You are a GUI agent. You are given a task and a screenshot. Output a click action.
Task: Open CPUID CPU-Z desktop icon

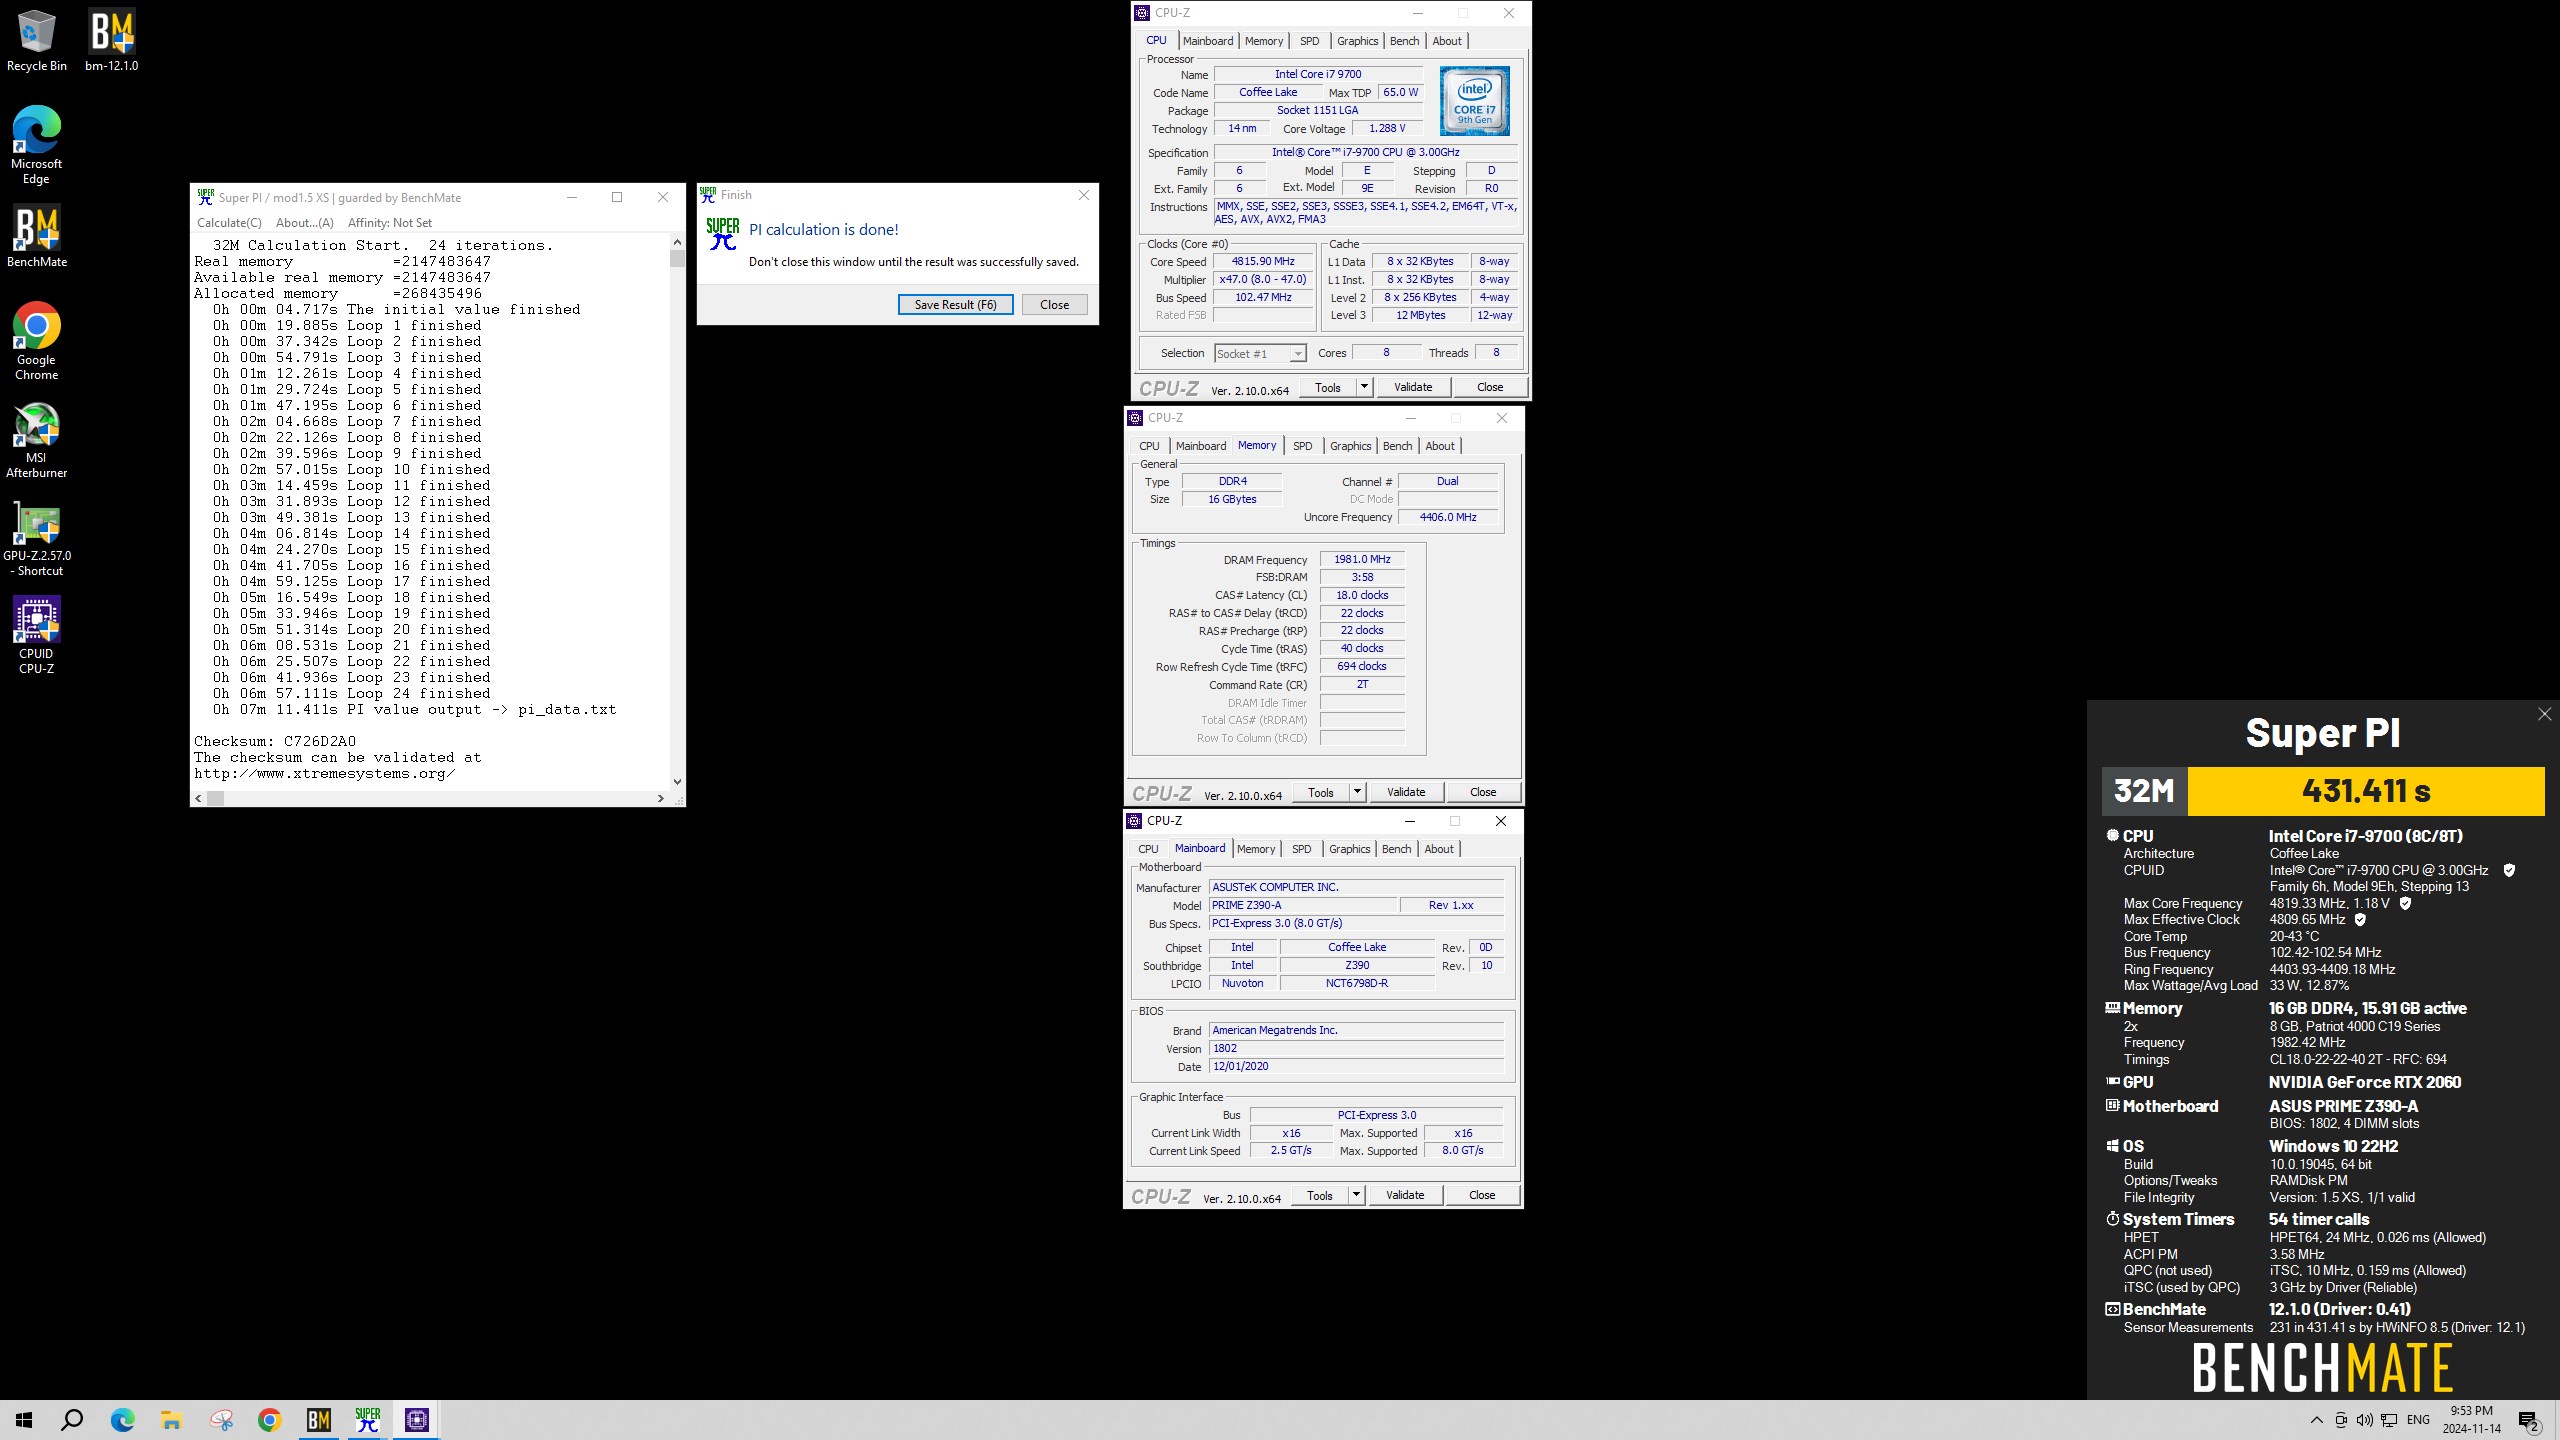[x=36, y=636]
